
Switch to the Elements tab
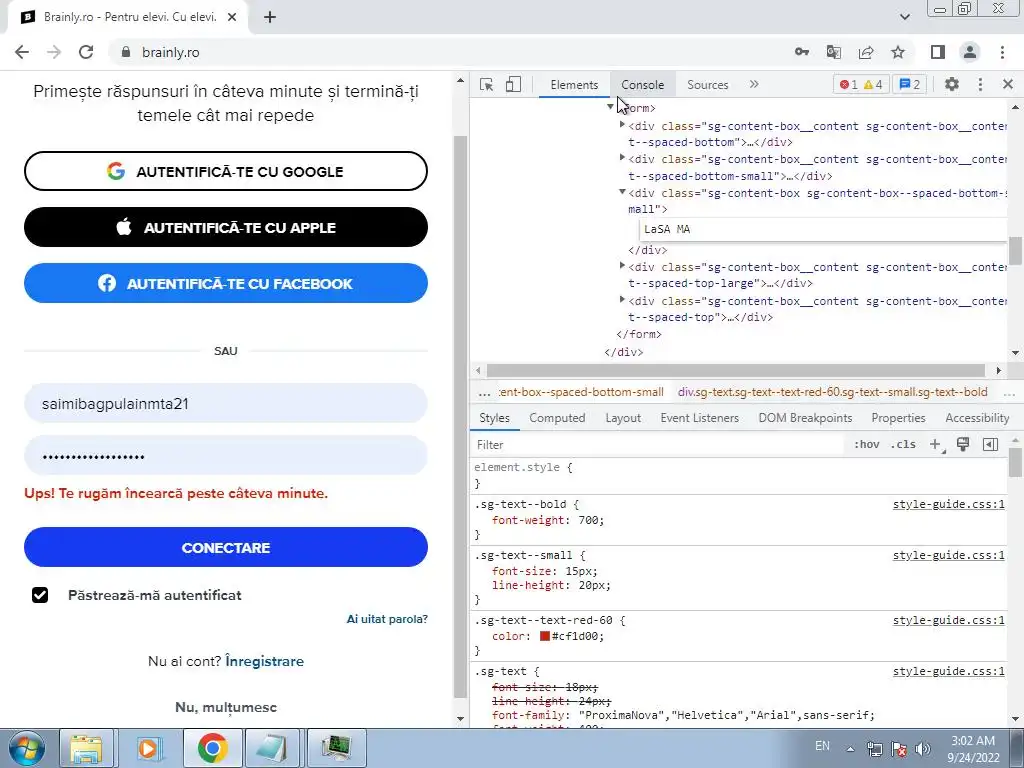pyautogui.click(x=574, y=84)
